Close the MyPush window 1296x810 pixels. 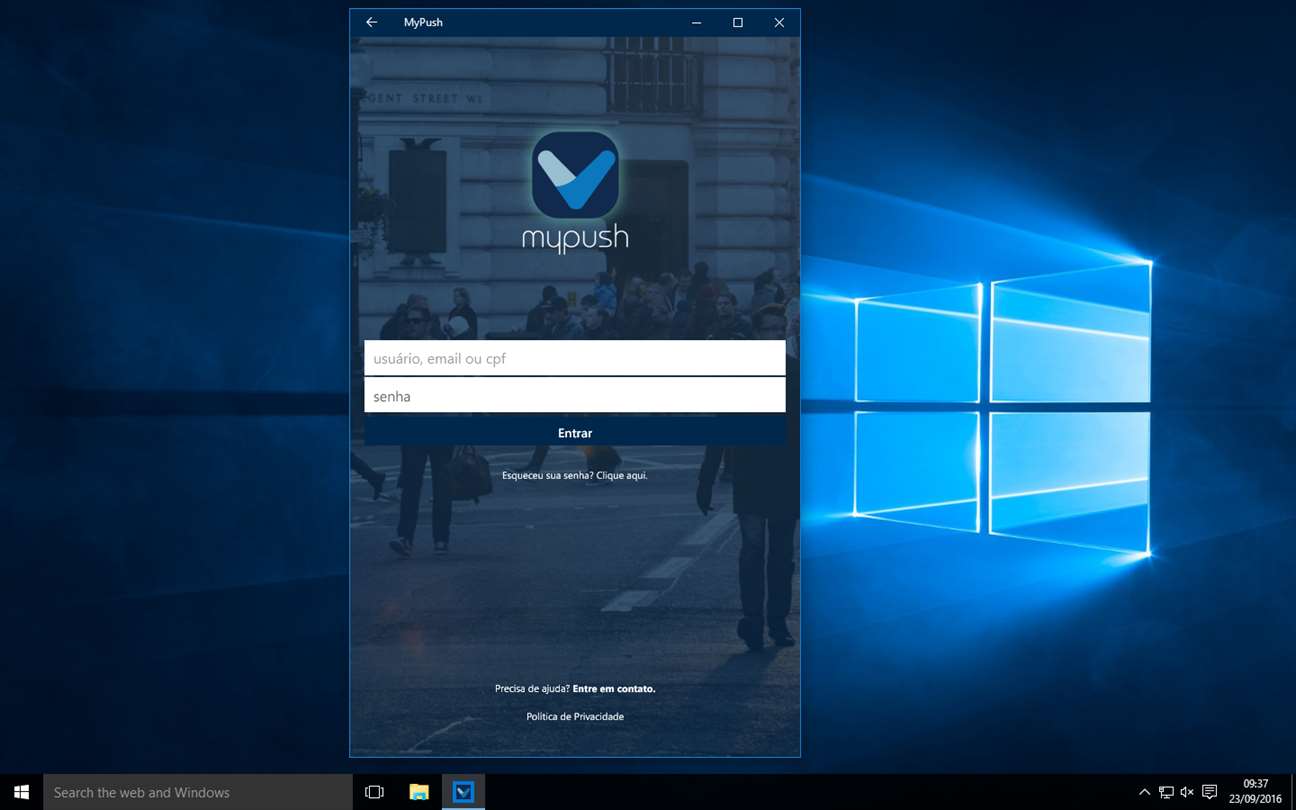tap(779, 22)
